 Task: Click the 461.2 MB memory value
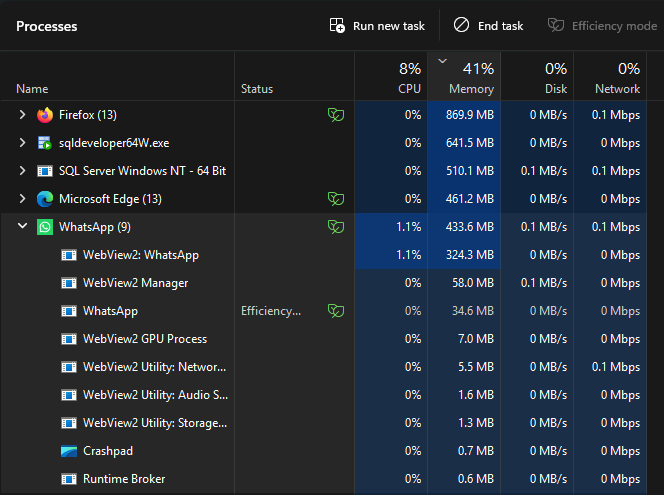470,199
